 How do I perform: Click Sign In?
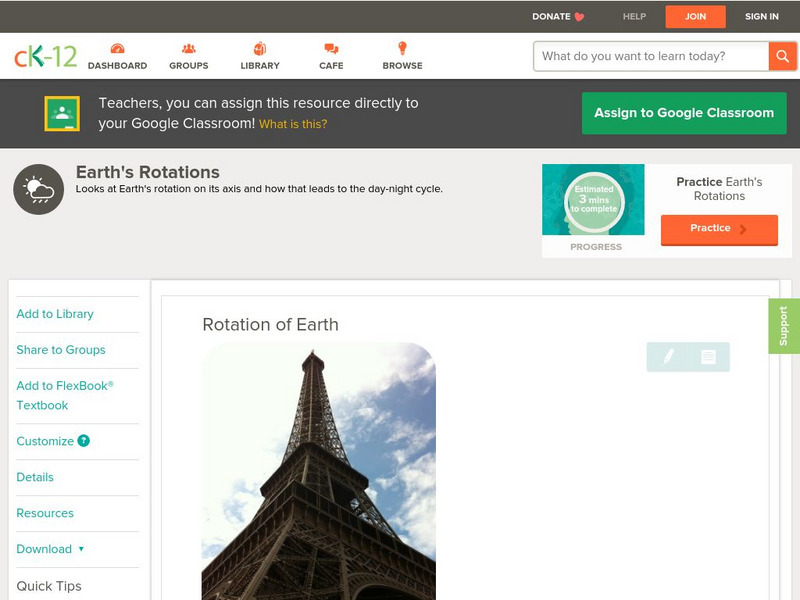point(762,17)
